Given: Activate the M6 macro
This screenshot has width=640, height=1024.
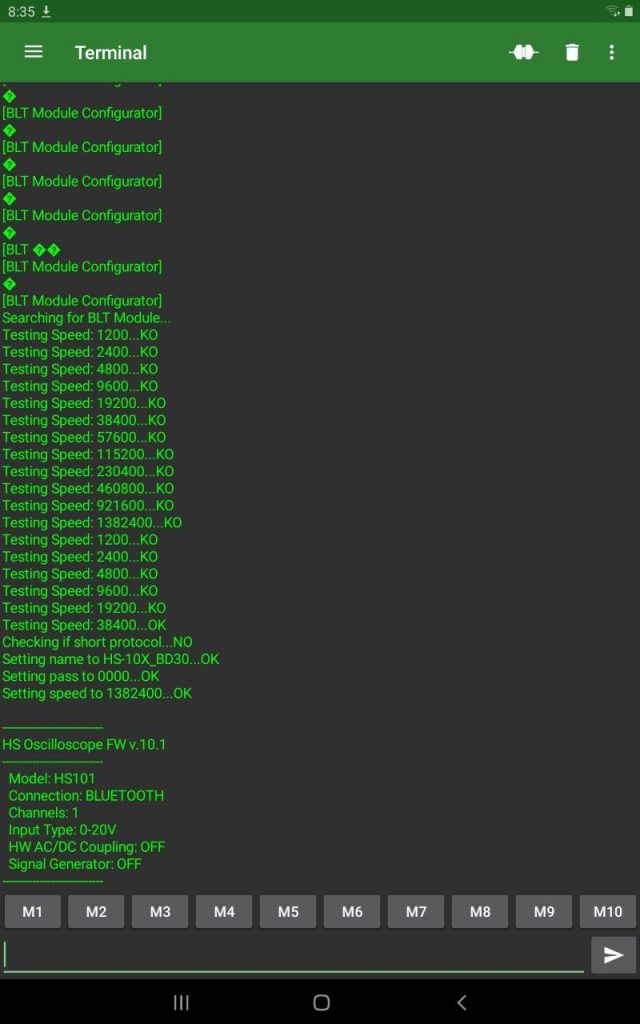Looking at the screenshot, I should pyautogui.click(x=352, y=912).
